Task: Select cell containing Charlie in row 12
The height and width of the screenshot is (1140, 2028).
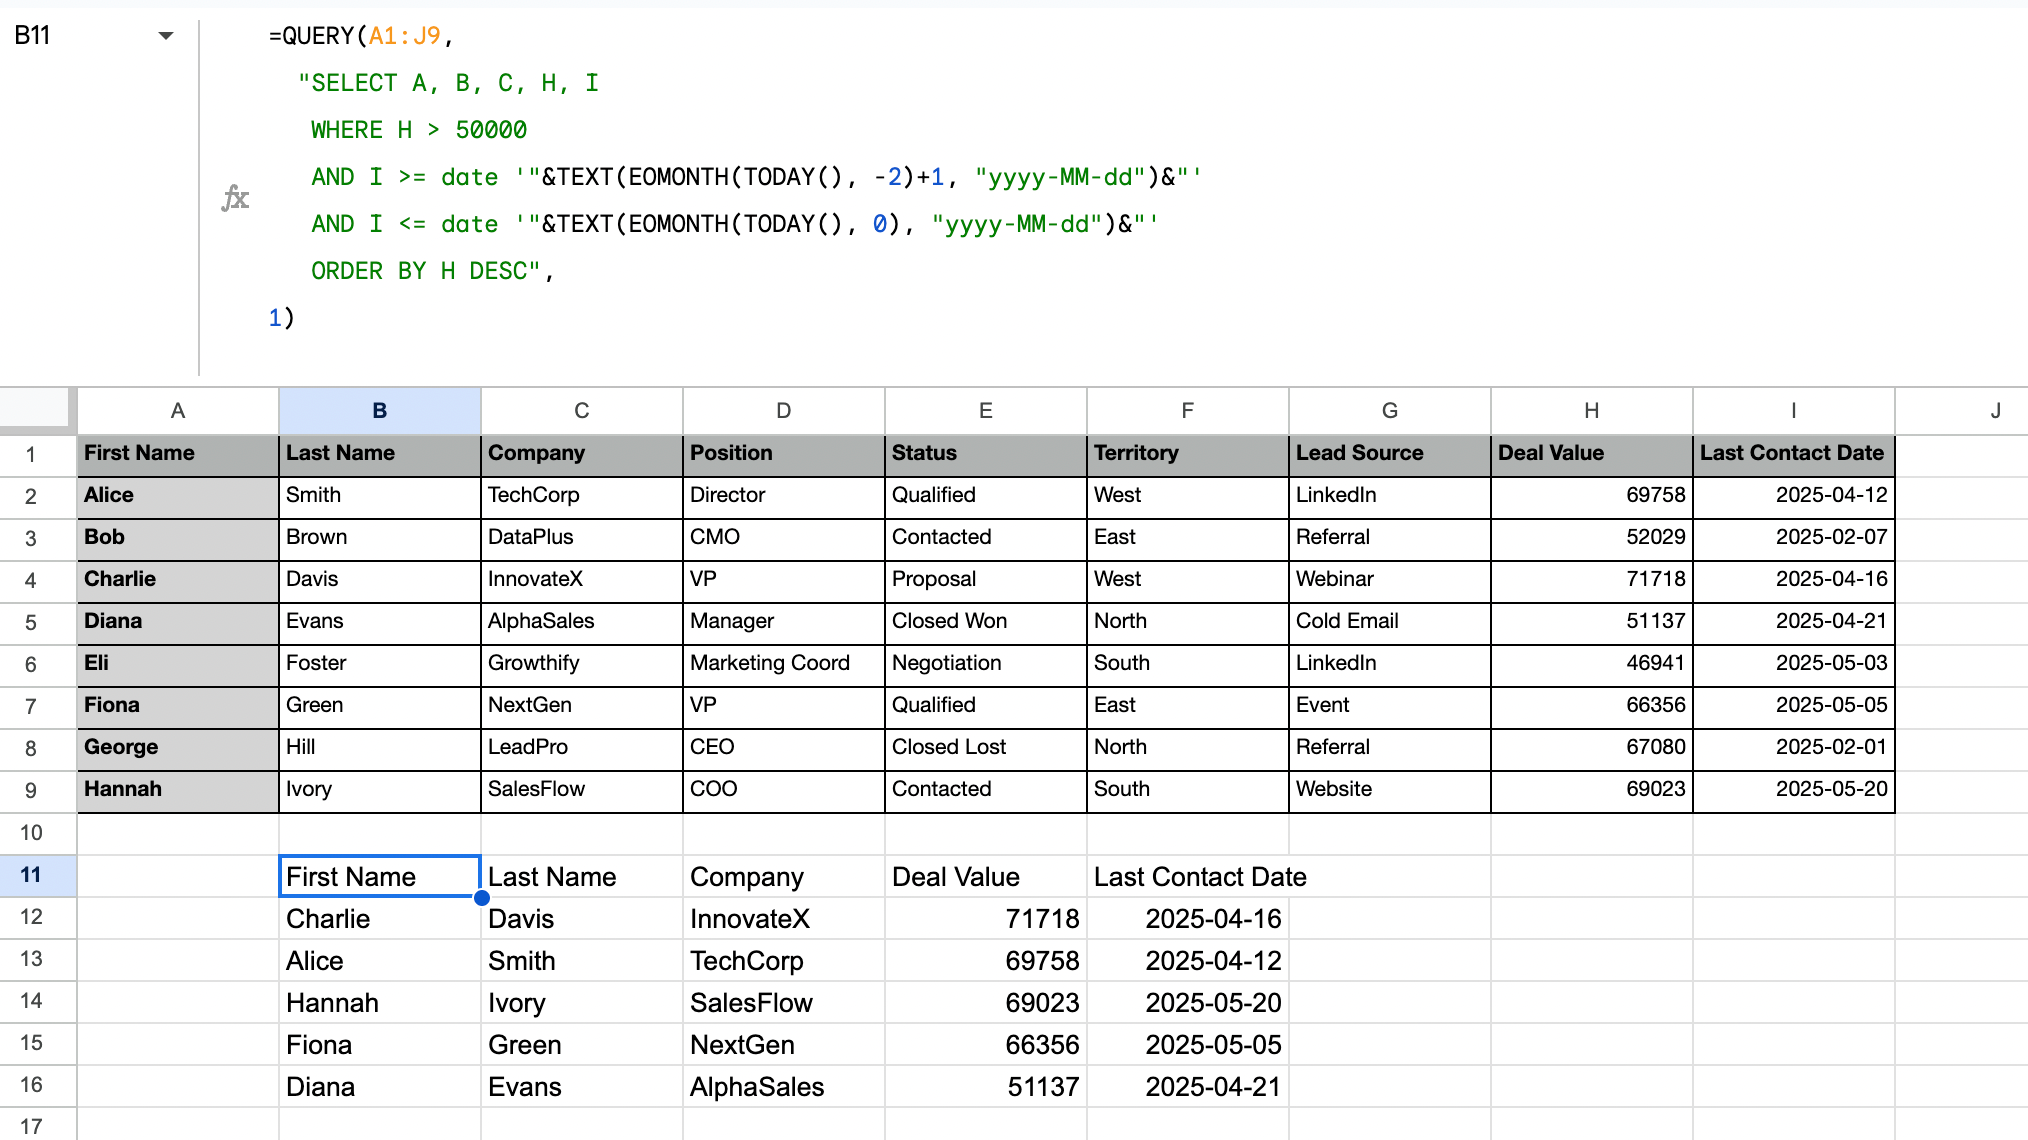Action: tap(379, 919)
